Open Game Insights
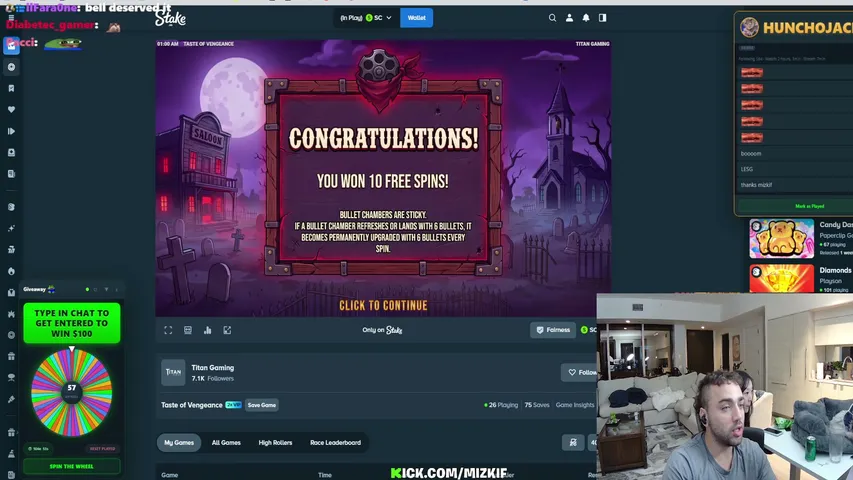This screenshot has height=480, width=853. pyautogui.click(x=574, y=405)
